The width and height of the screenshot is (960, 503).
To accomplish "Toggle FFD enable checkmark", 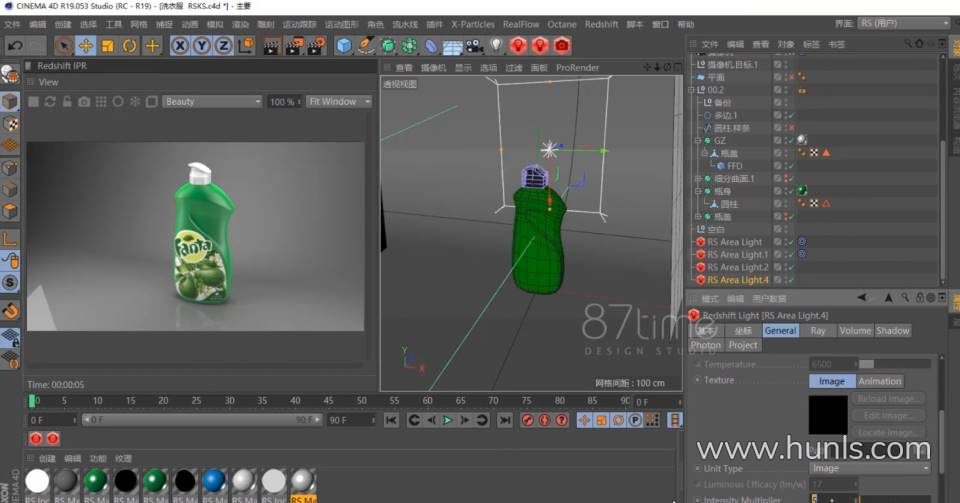I will coord(790,166).
